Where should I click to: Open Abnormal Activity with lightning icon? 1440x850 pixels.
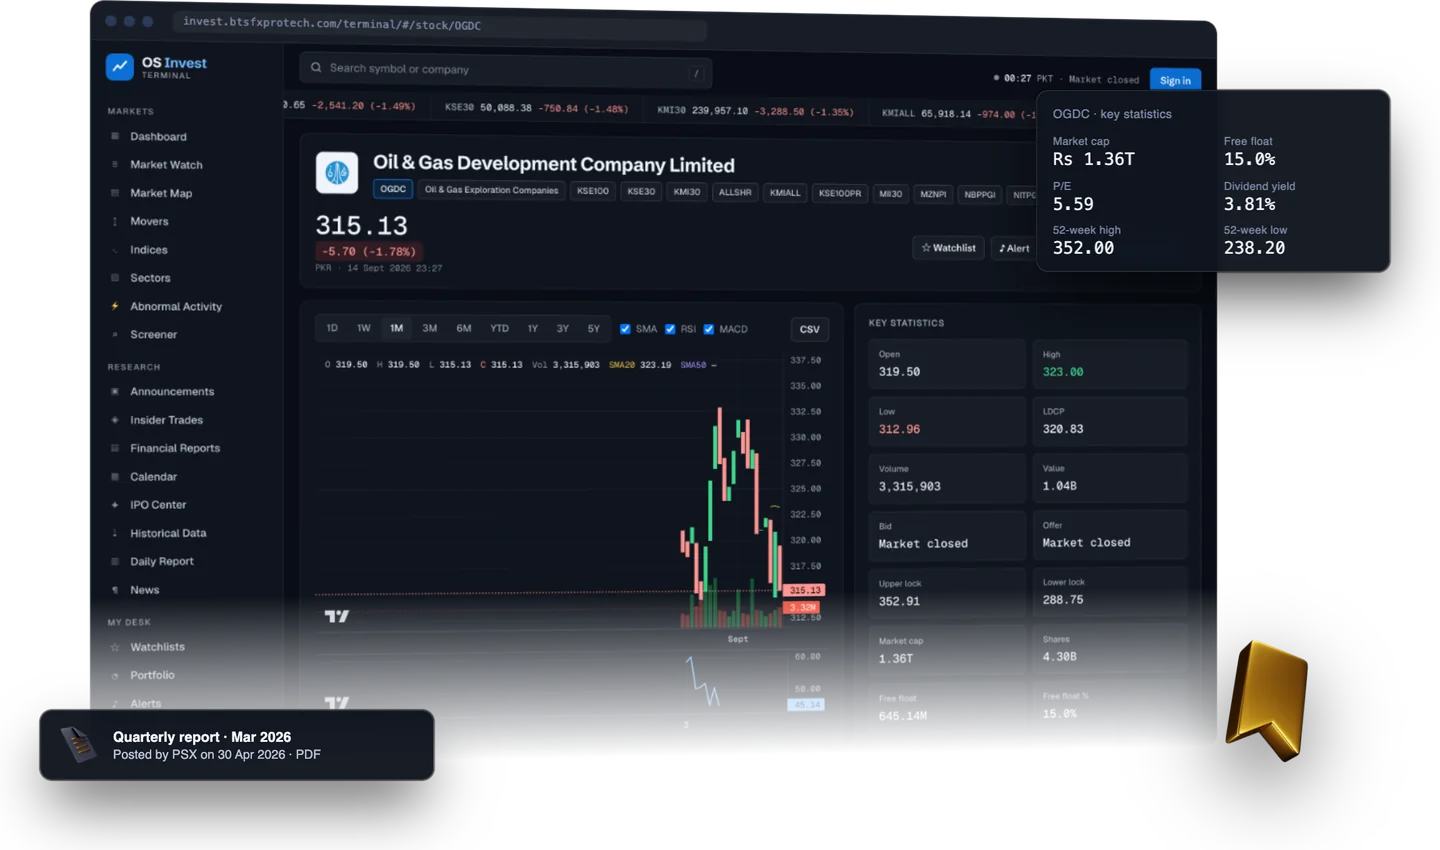coord(176,306)
